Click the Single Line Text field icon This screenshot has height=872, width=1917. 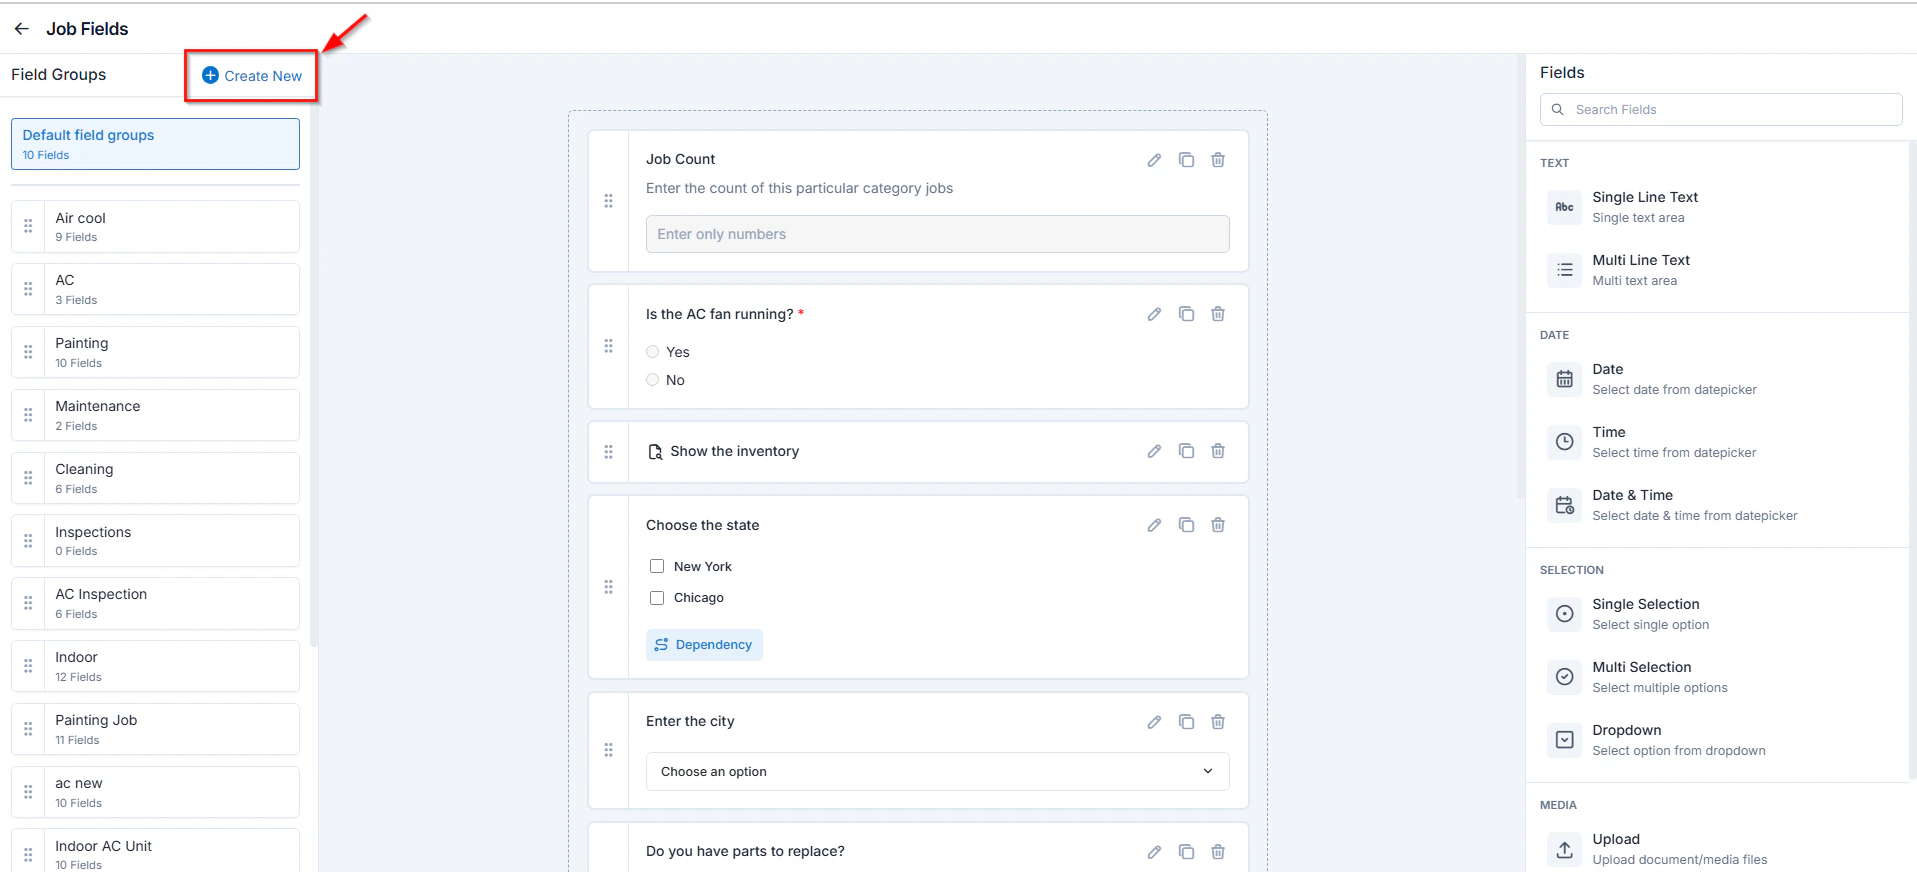(x=1565, y=207)
